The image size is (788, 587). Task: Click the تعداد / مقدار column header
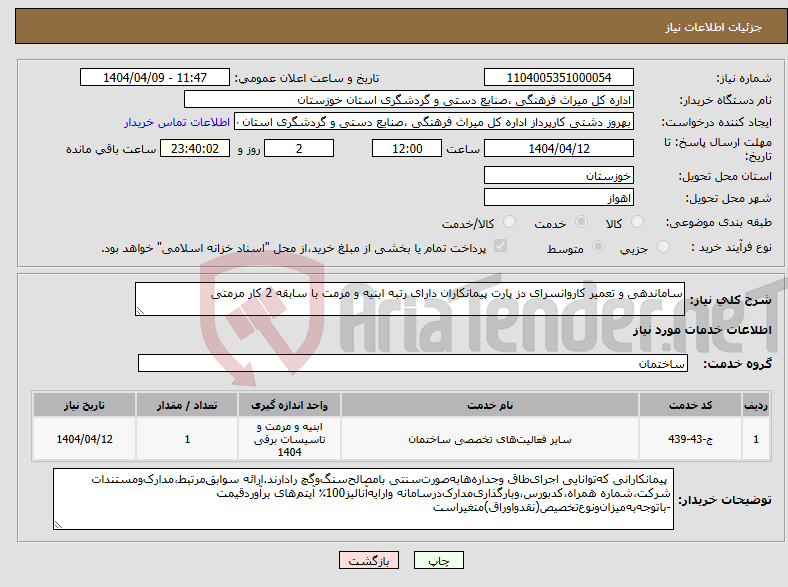[x=187, y=405]
